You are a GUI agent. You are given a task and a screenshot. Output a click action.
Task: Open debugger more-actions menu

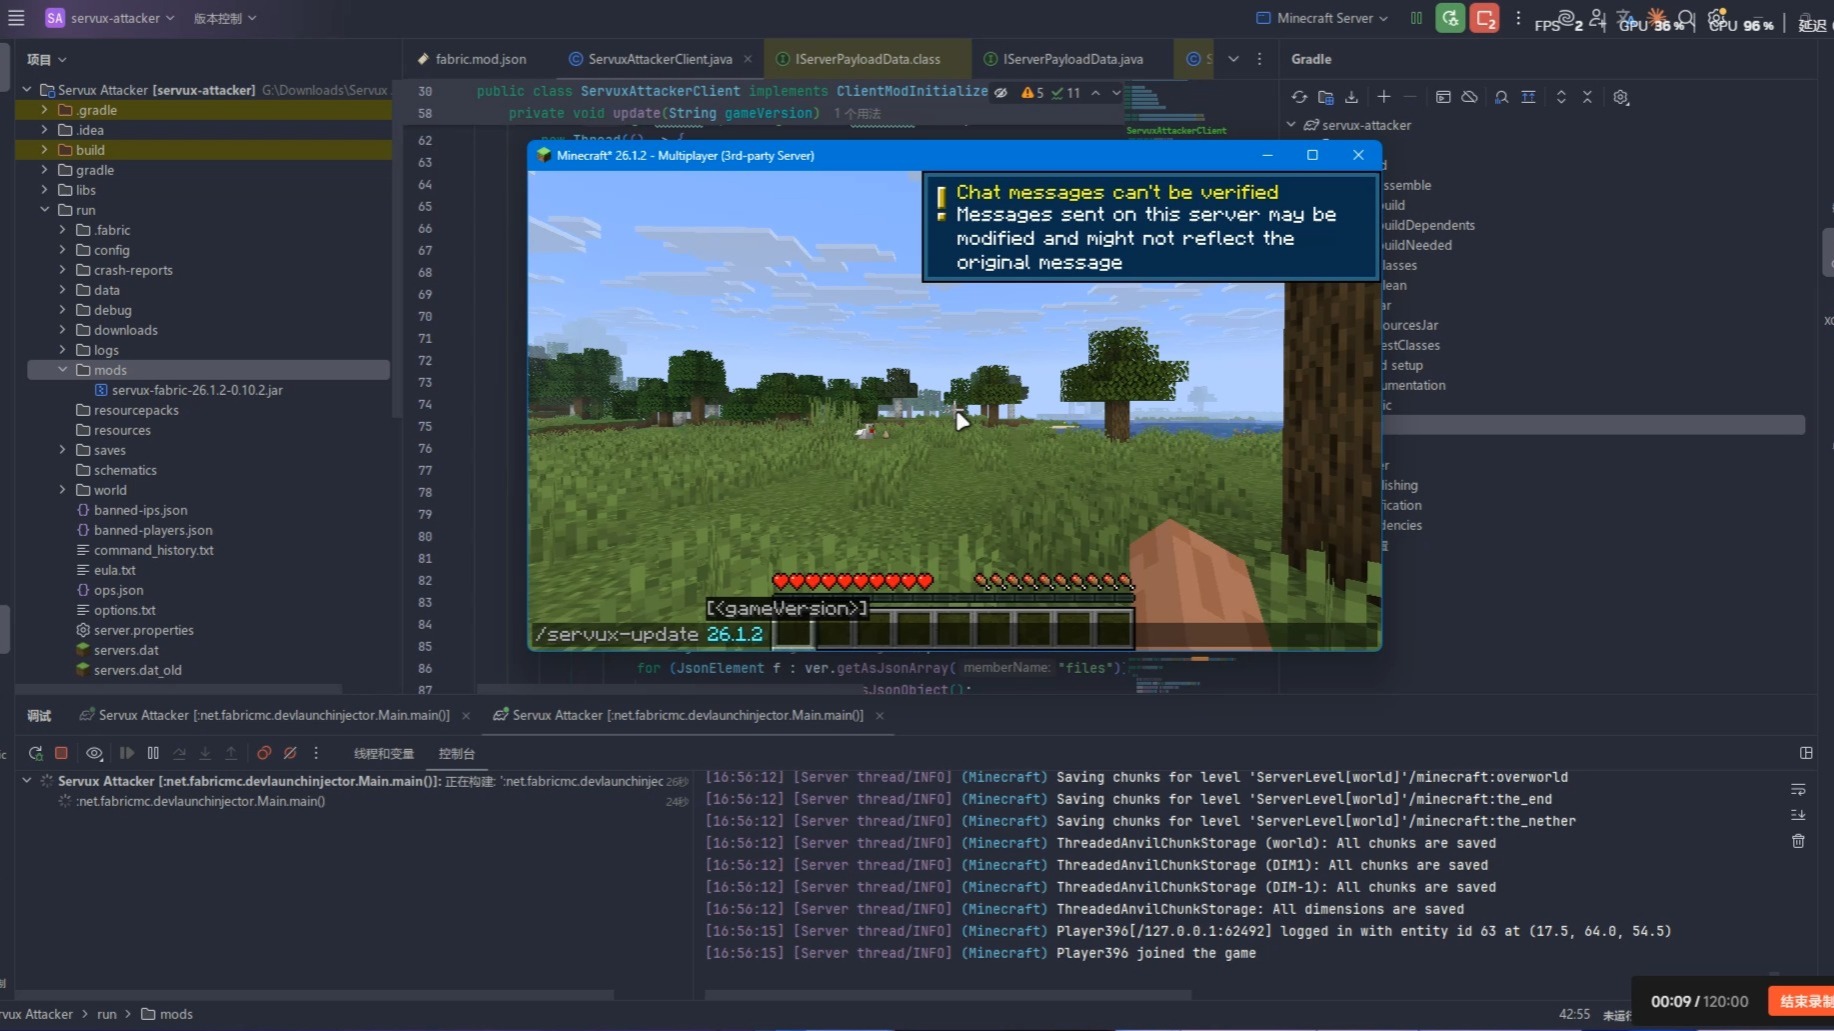click(316, 753)
